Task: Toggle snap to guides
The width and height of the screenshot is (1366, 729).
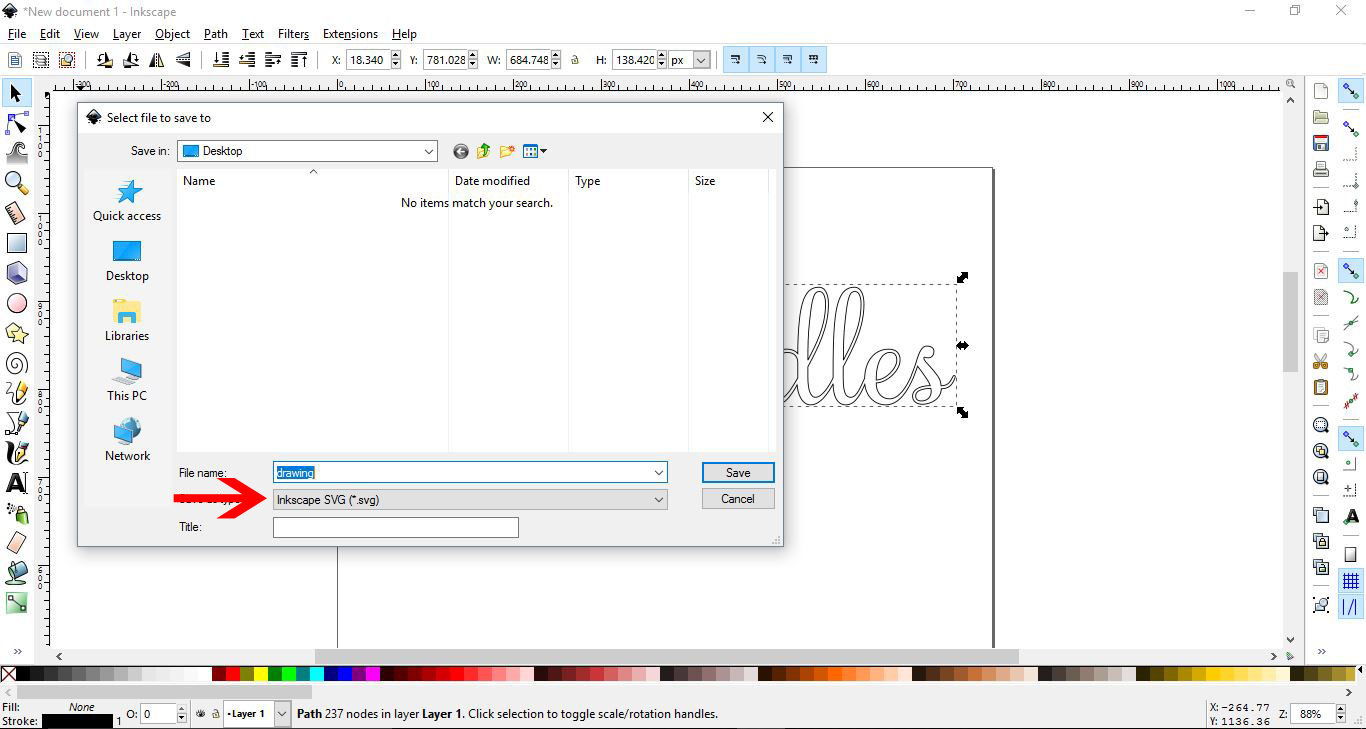Action: (x=1351, y=606)
